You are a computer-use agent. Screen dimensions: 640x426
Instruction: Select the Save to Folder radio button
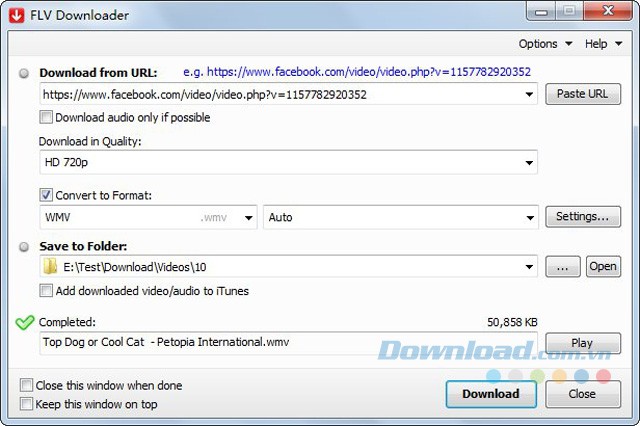click(x=24, y=247)
